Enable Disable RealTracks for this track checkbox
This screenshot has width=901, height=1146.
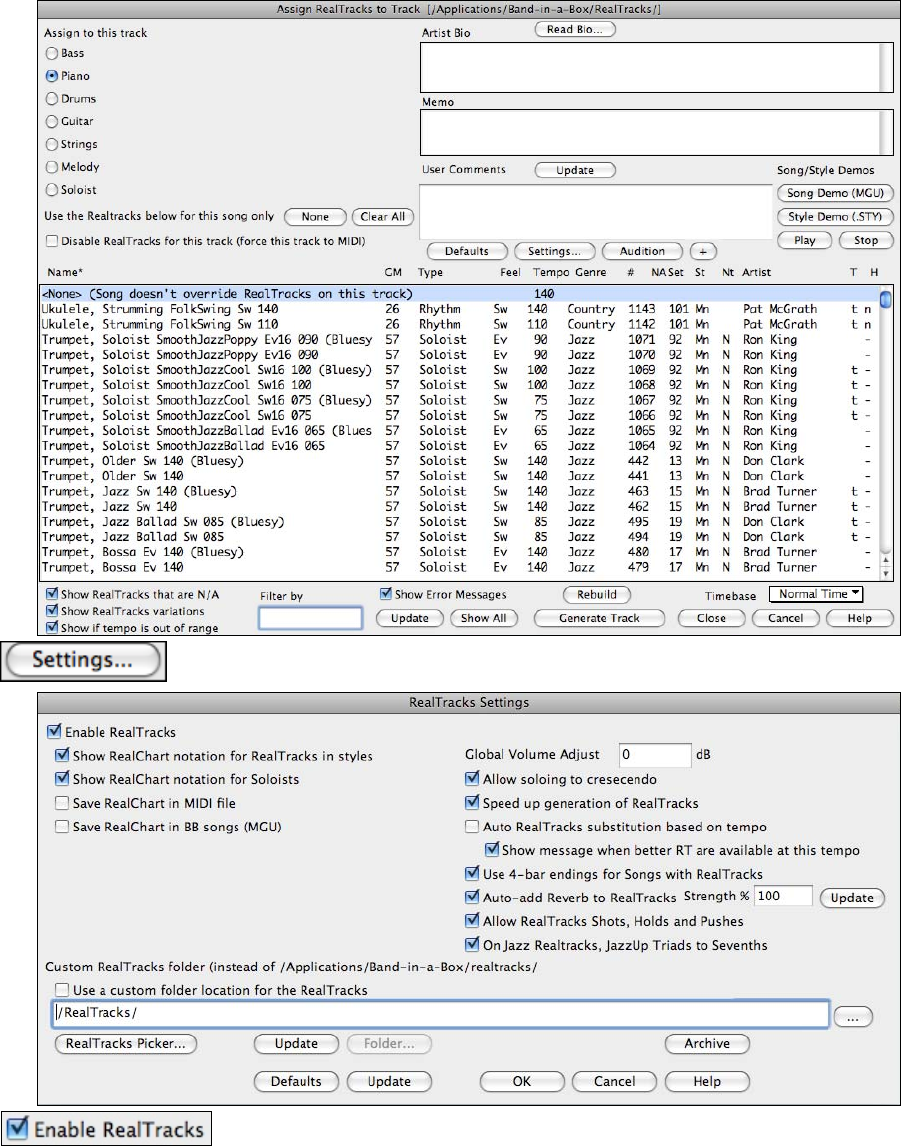point(52,241)
